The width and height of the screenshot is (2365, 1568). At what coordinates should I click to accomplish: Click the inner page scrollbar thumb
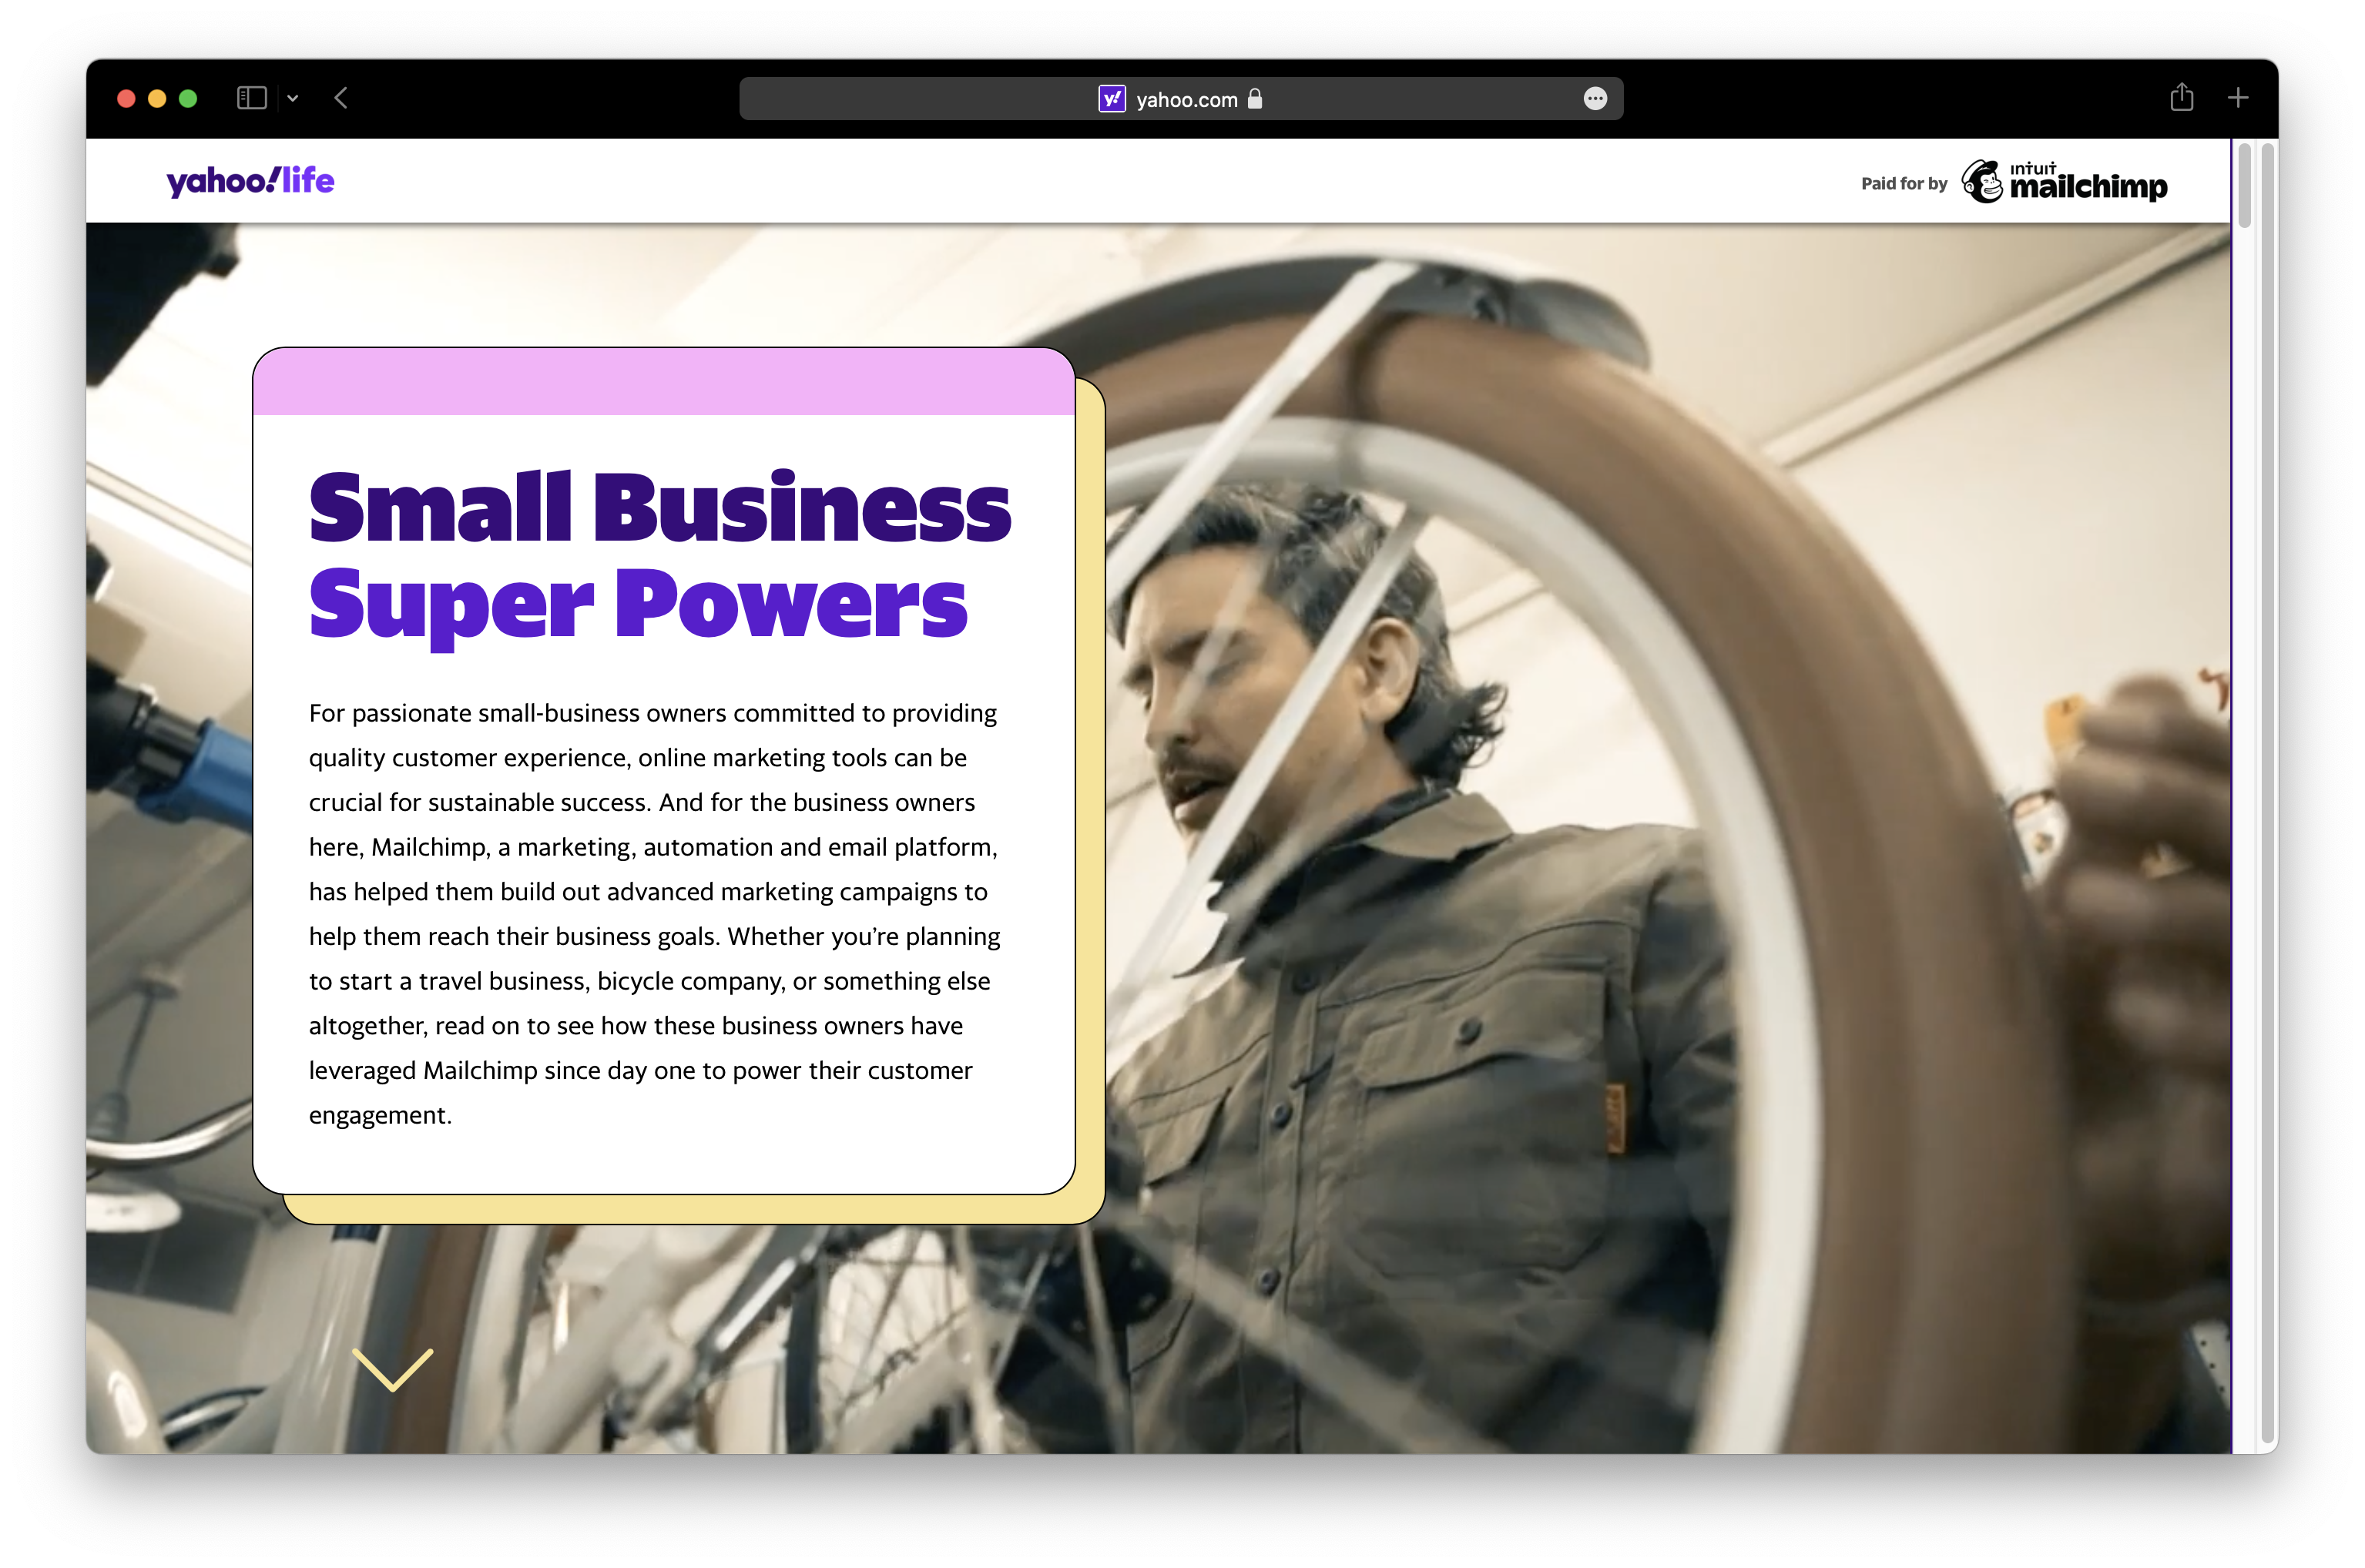coord(2244,187)
